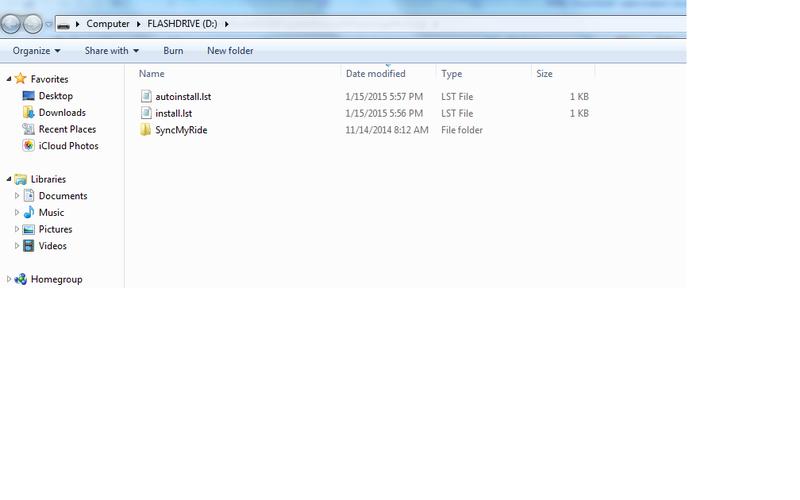The height and width of the screenshot is (500, 800).
Task: Open the Organize menu
Action: click(36, 51)
